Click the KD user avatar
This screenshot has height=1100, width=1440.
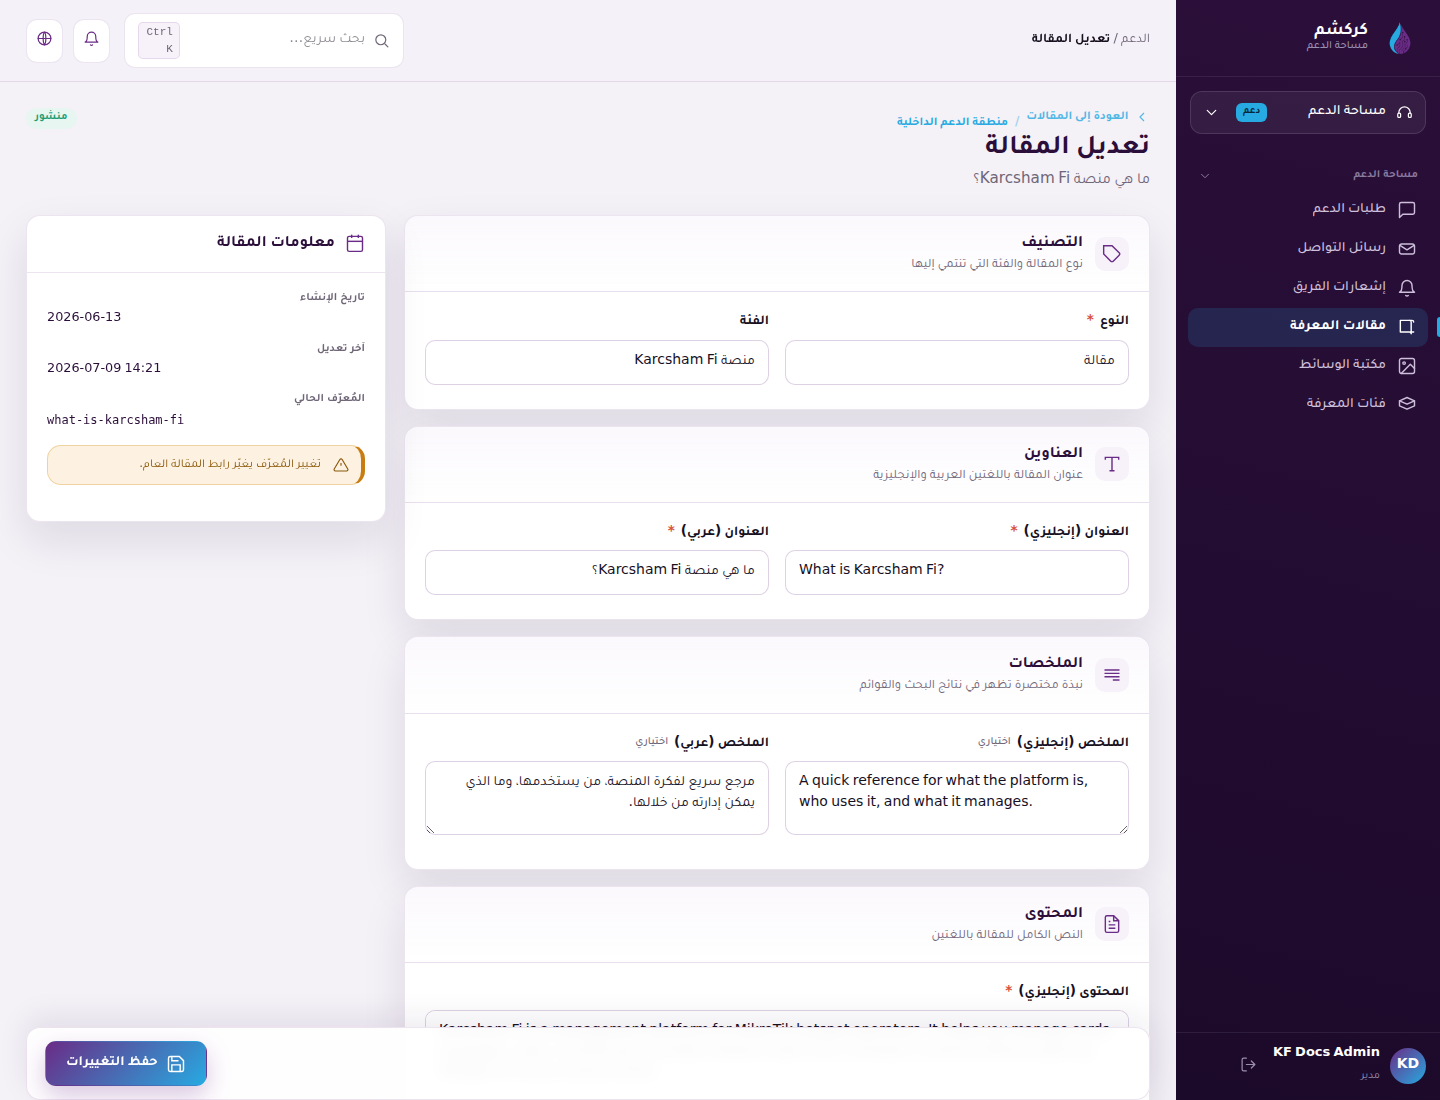pyautogui.click(x=1408, y=1065)
